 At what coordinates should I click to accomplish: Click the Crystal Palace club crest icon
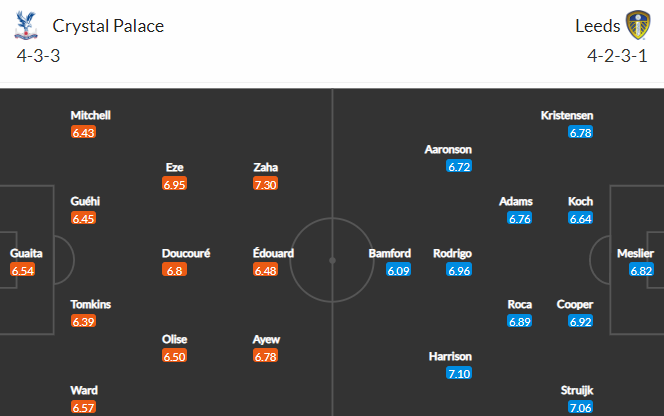pyautogui.click(x=26, y=25)
